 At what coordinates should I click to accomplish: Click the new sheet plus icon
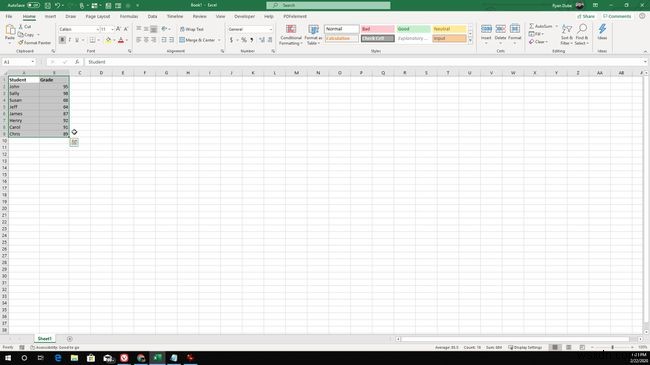(70, 339)
